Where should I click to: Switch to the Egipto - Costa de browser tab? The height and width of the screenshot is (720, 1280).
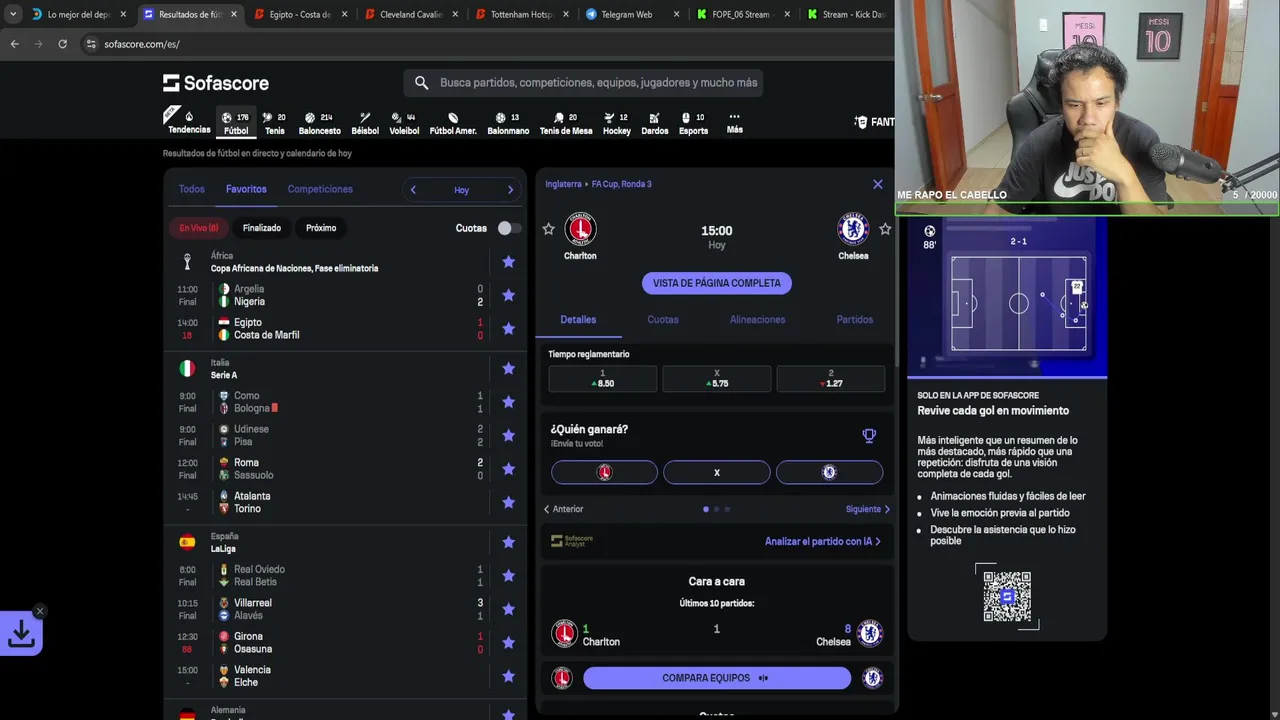(300, 14)
